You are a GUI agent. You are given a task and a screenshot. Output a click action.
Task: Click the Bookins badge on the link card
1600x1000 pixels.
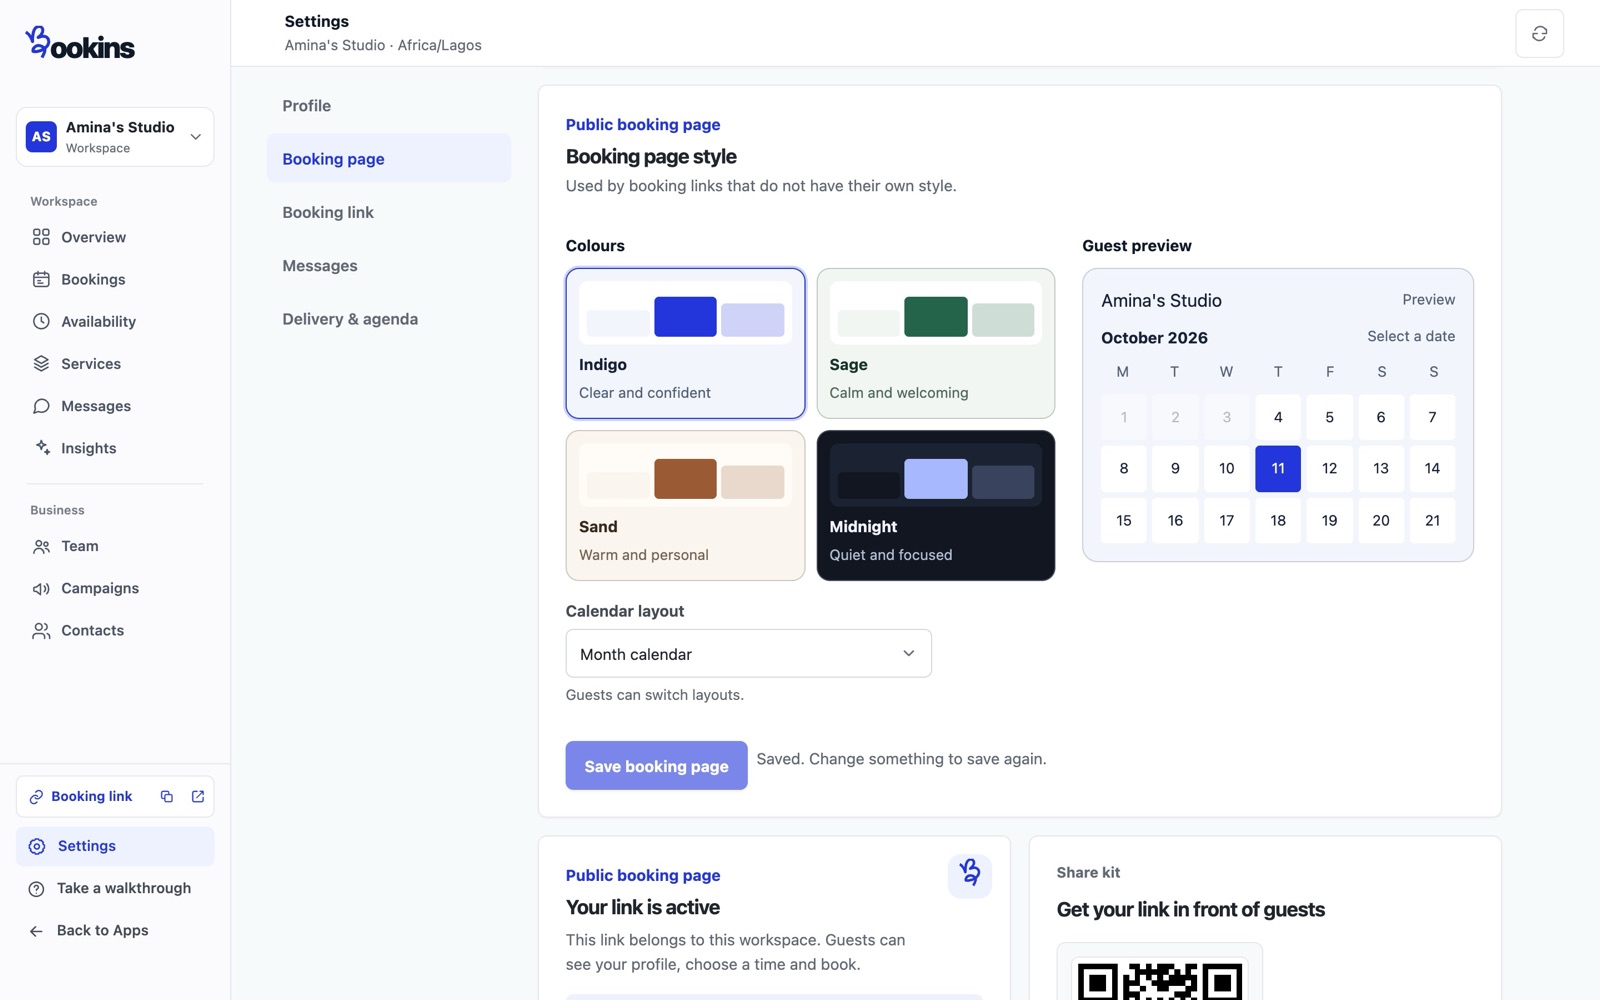click(x=969, y=875)
